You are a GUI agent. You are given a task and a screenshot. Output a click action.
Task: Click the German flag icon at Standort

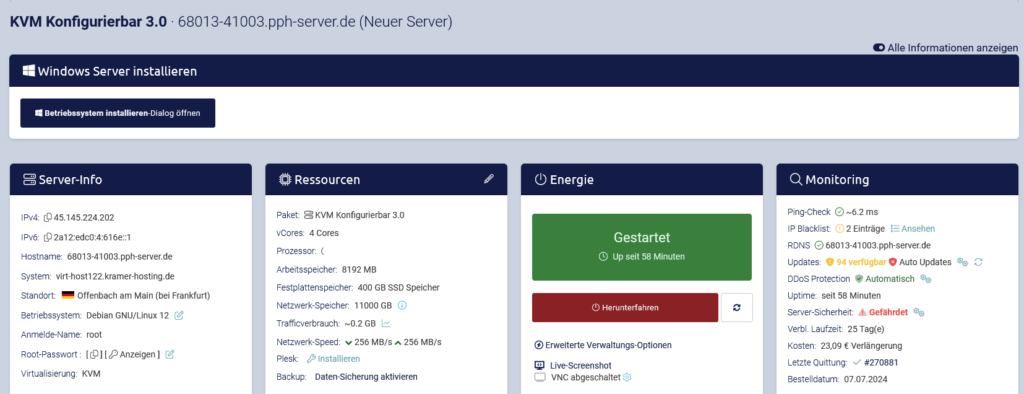pyautogui.click(x=68, y=295)
